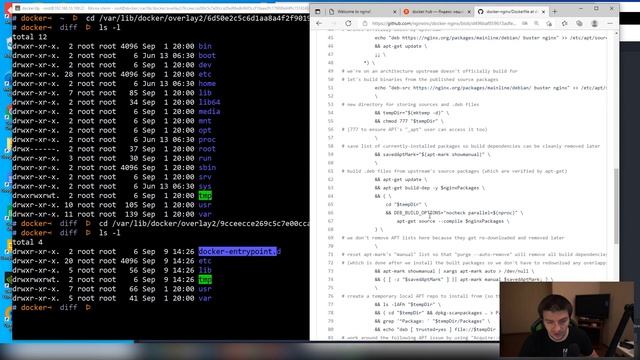Screen dimensions: 640x360
Task: Go back in the browser
Action: [x=319, y=24]
